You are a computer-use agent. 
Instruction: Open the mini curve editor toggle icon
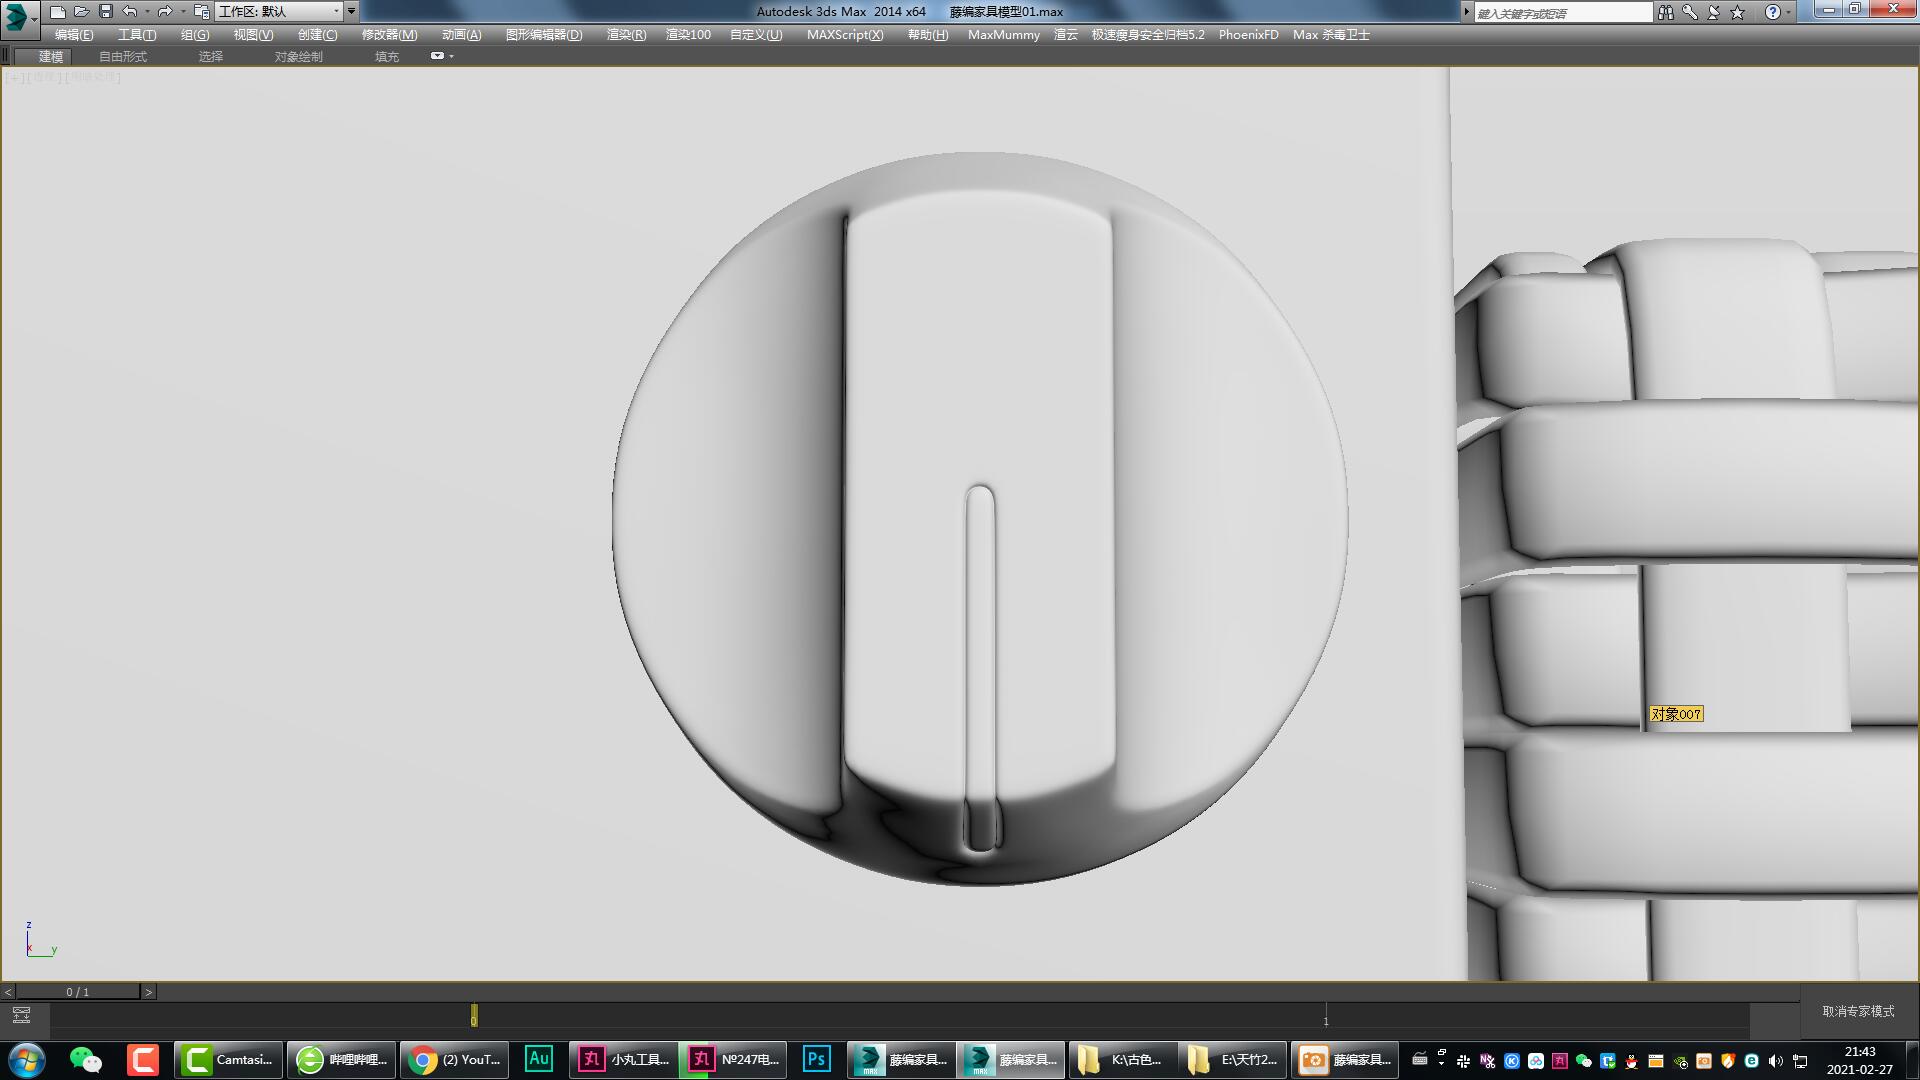point(21,1015)
